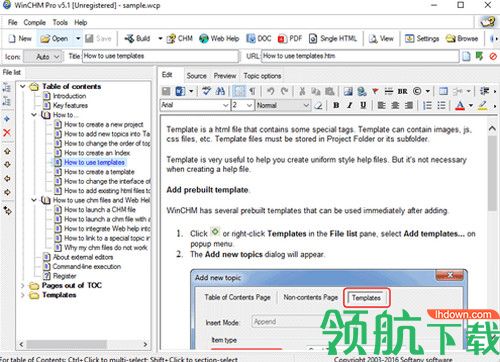
Task: Insert a hyperlink with globe icon
Action: 362,91
